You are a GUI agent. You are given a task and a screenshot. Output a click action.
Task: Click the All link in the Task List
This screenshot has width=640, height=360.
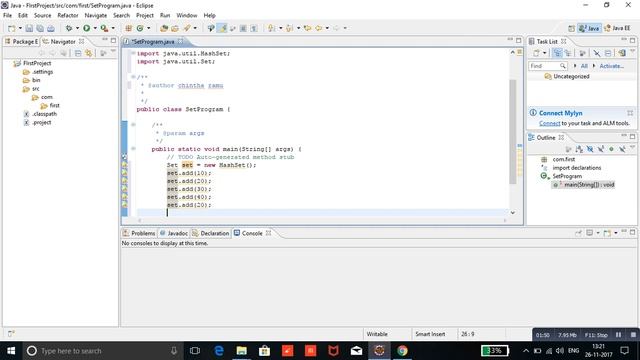(x=584, y=66)
